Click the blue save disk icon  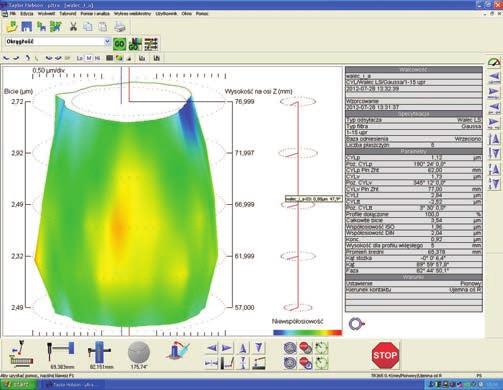(x=26, y=26)
